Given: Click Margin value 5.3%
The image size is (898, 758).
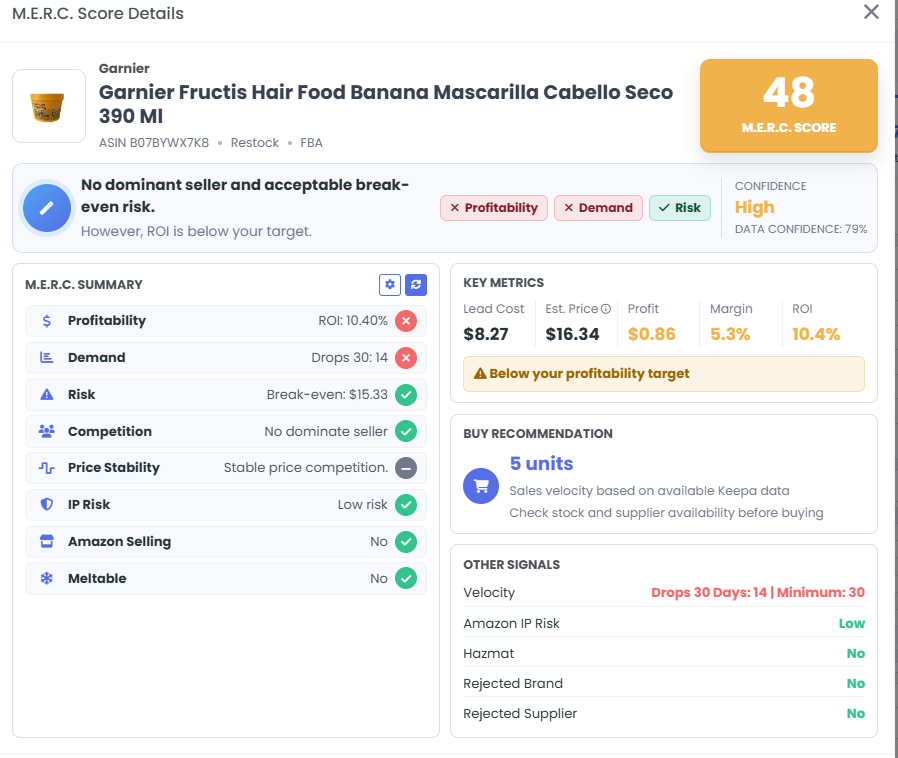Looking at the screenshot, I should [730, 334].
